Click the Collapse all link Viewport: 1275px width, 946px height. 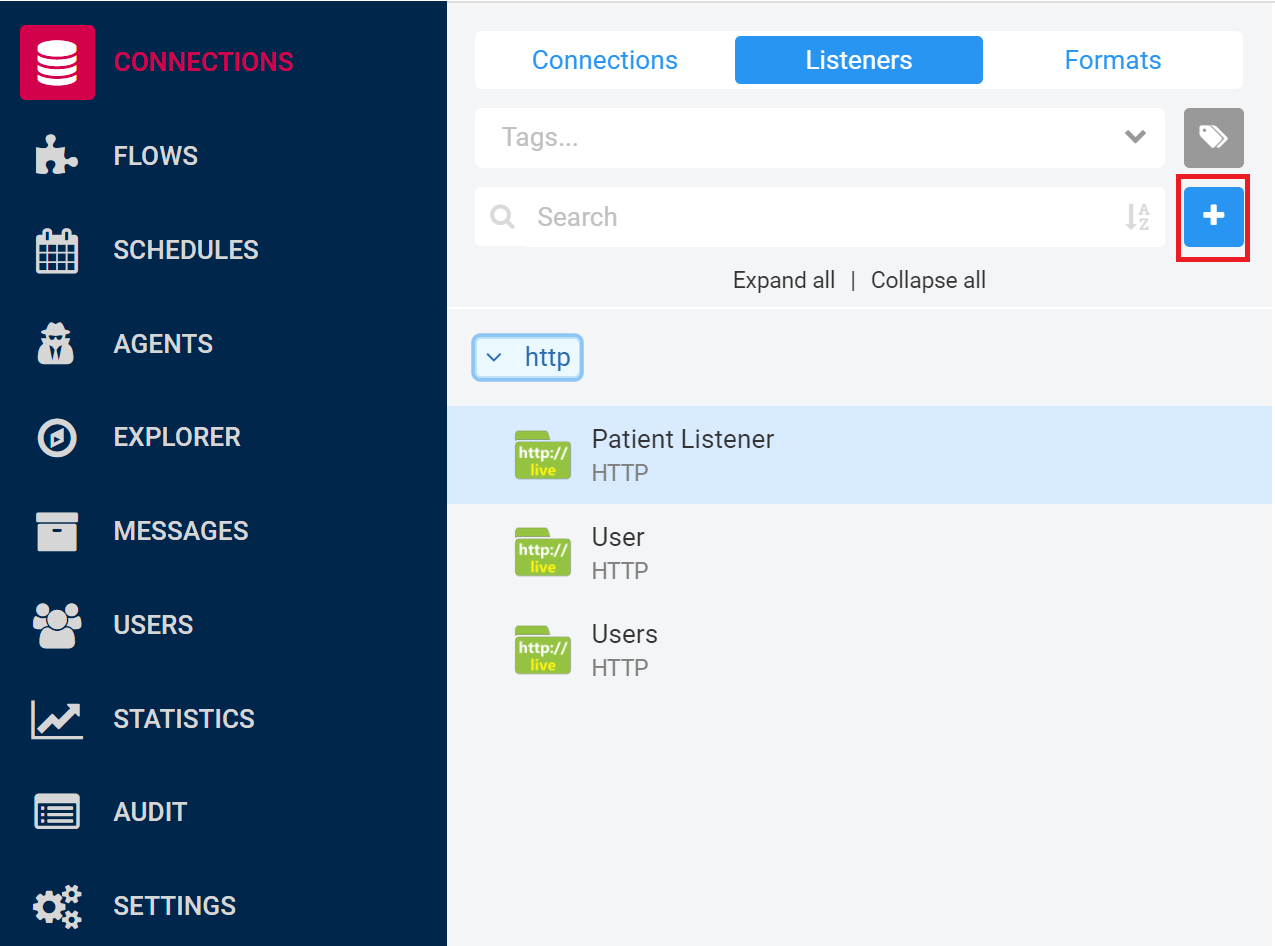(928, 280)
